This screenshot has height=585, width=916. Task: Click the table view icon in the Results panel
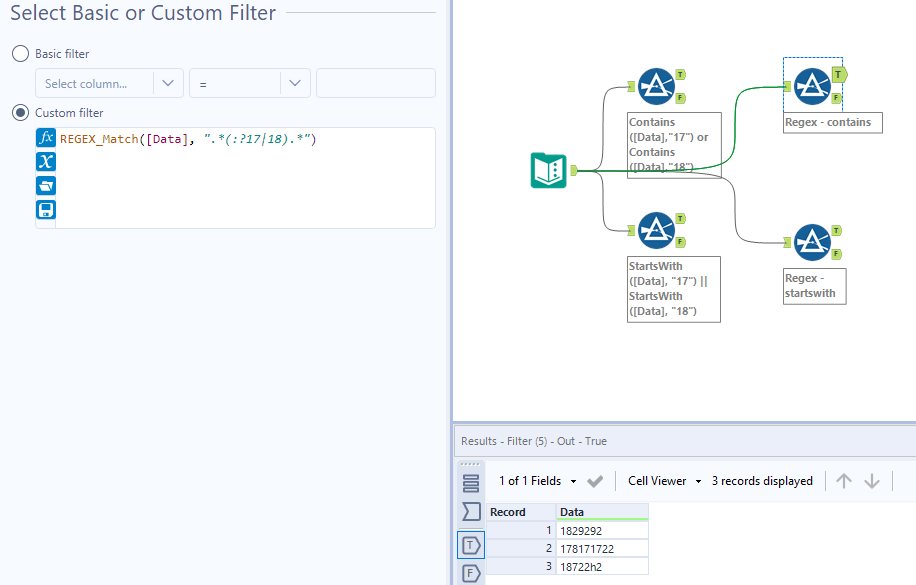coord(469,482)
